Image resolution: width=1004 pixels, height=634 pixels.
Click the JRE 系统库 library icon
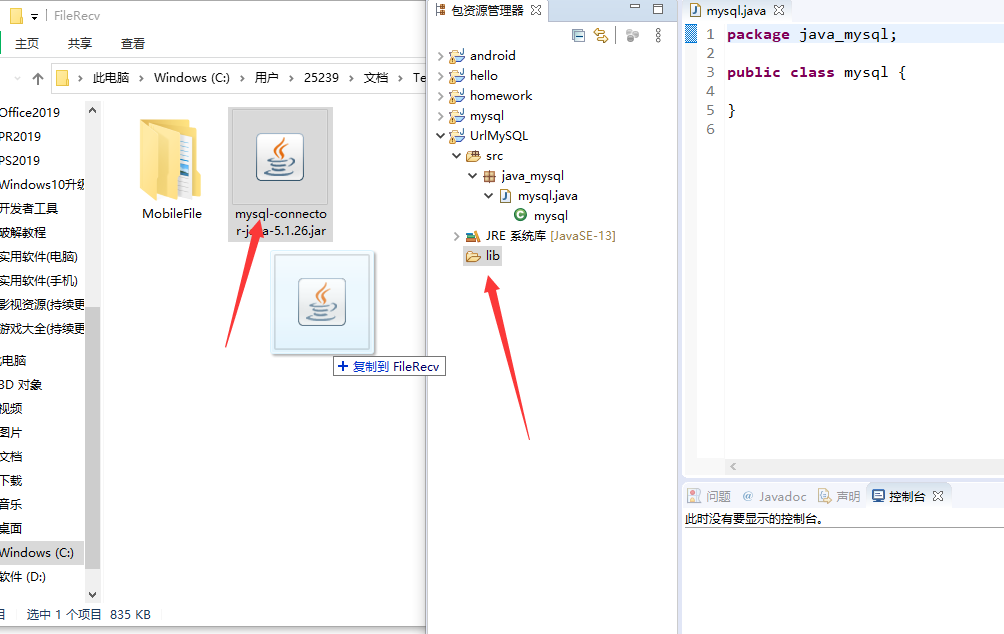coord(471,235)
